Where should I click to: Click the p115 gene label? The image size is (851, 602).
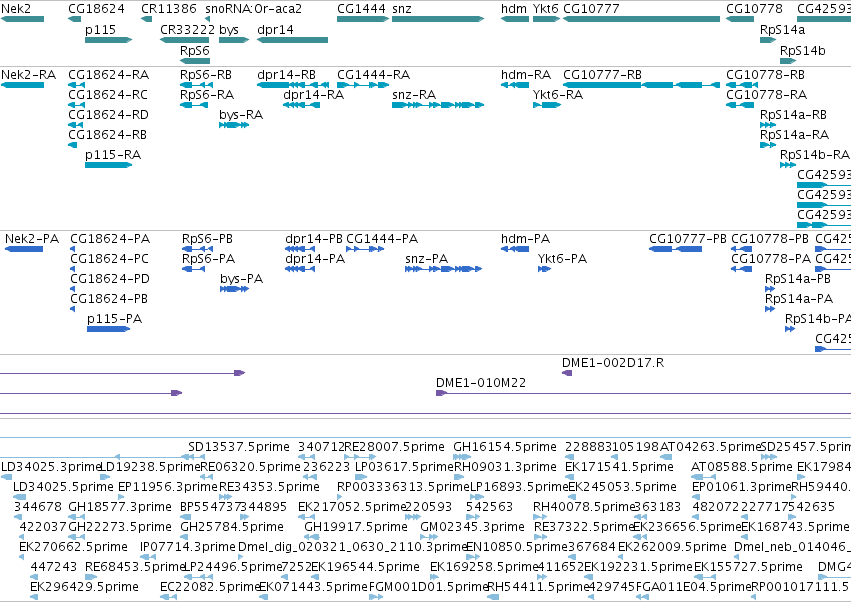pyautogui.click(x=100, y=29)
